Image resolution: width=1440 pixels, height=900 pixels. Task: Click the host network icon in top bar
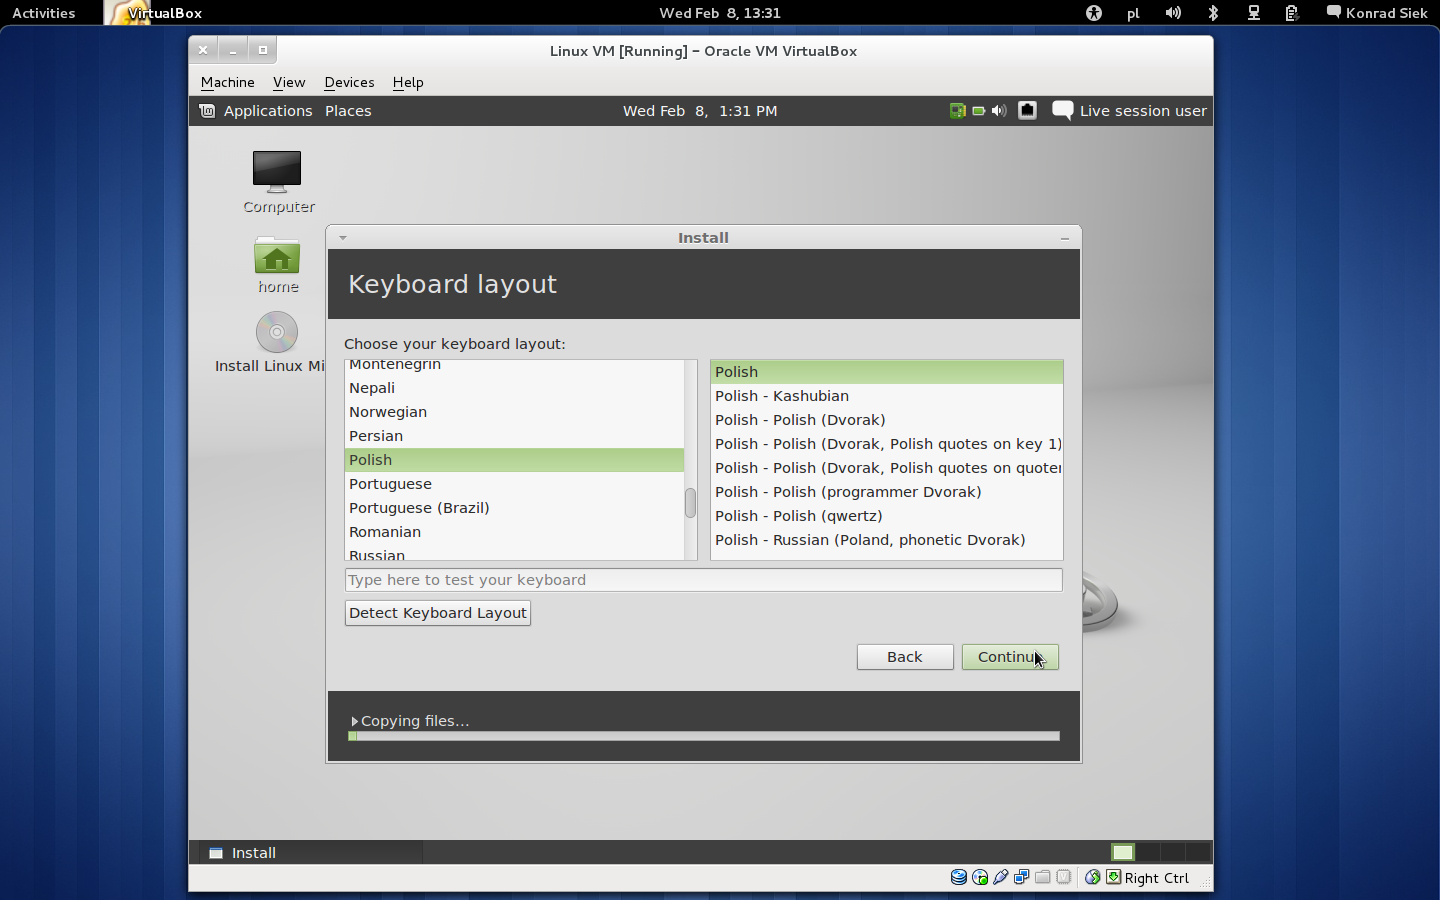click(1253, 13)
